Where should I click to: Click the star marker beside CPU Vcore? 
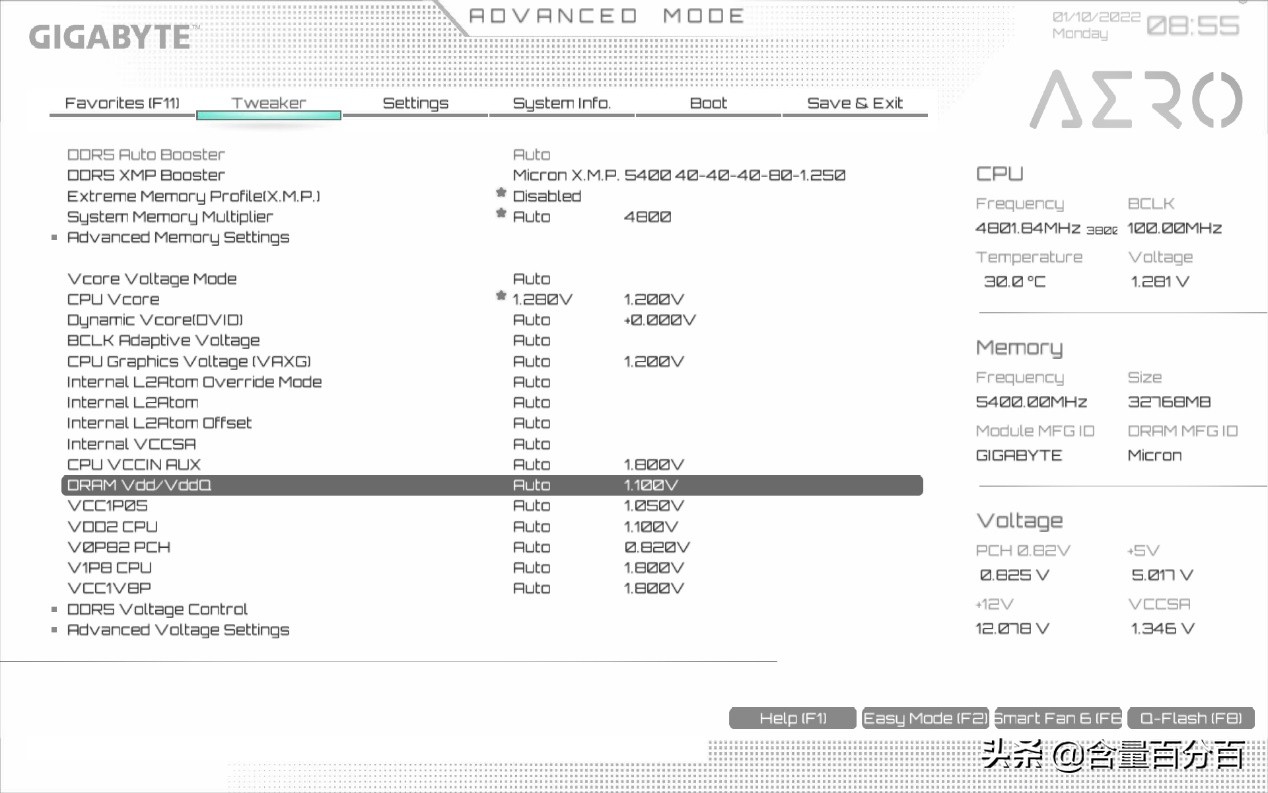point(500,295)
